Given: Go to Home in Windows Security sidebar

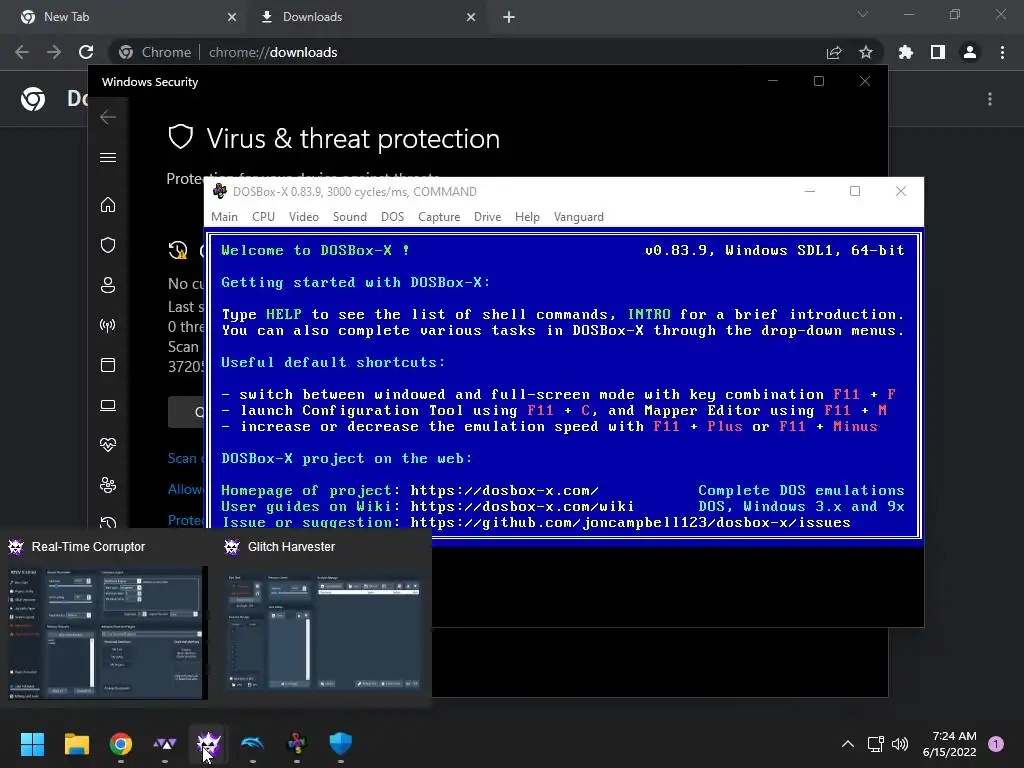Looking at the screenshot, I should point(108,205).
